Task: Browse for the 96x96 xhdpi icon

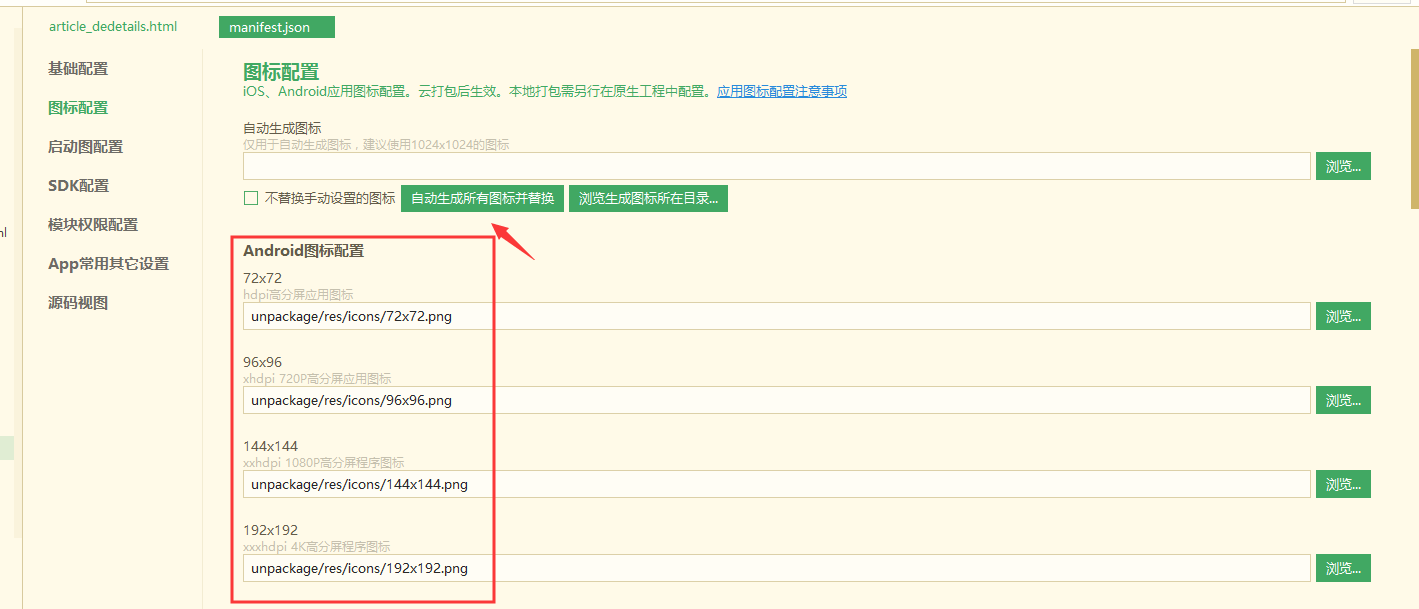Action: 1343,401
